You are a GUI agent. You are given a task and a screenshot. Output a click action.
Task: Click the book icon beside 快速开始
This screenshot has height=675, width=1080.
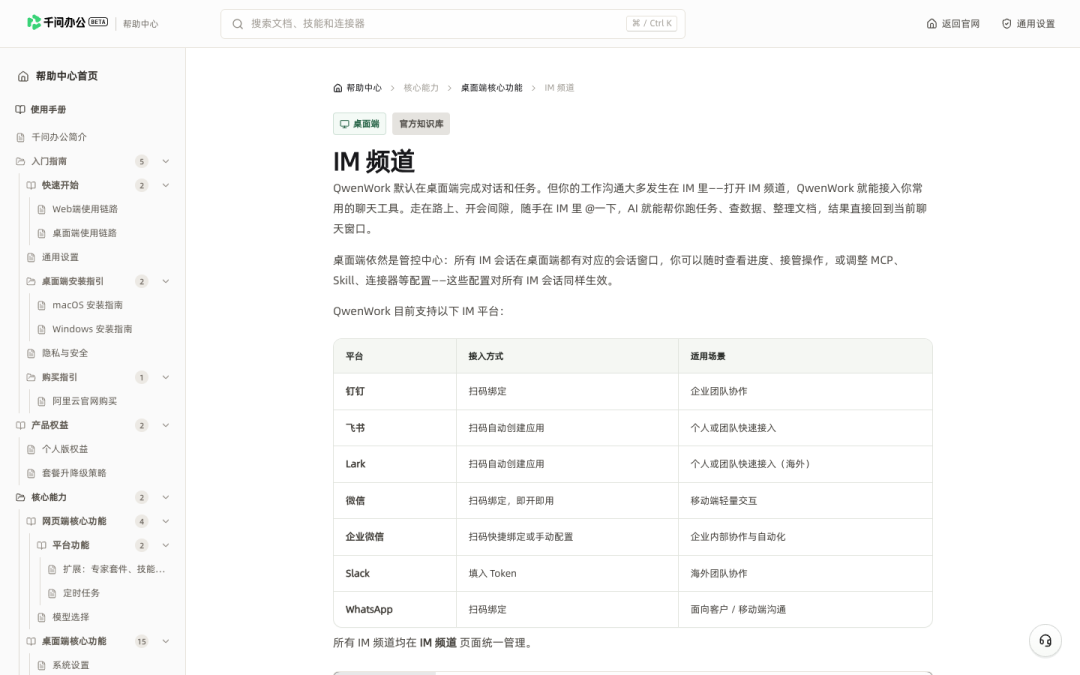tap(31, 185)
